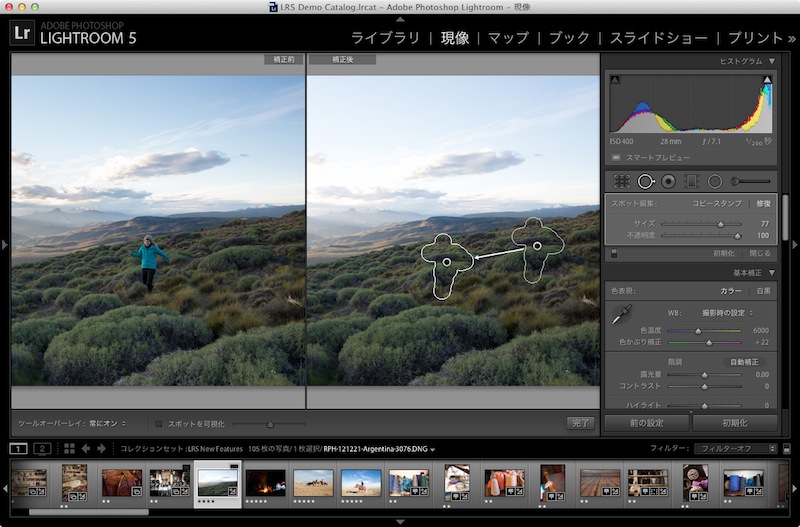Image resolution: width=800 pixels, height=527 pixels.
Task: Switch to the ライブラリ module
Action: tap(385, 38)
